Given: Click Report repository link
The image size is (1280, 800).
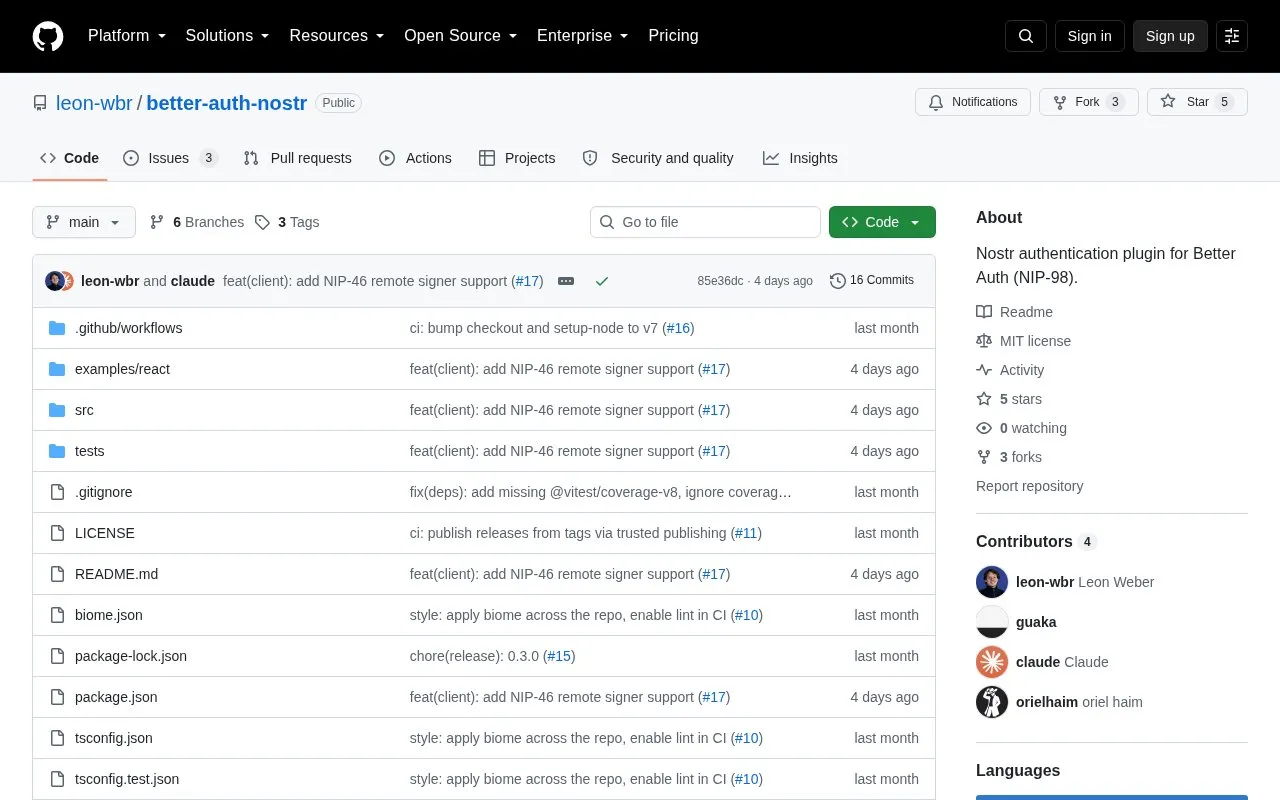Looking at the screenshot, I should pos(1029,486).
